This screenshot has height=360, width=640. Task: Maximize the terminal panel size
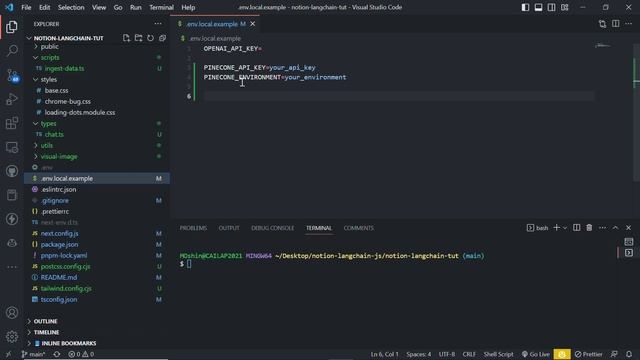coord(615,228)
